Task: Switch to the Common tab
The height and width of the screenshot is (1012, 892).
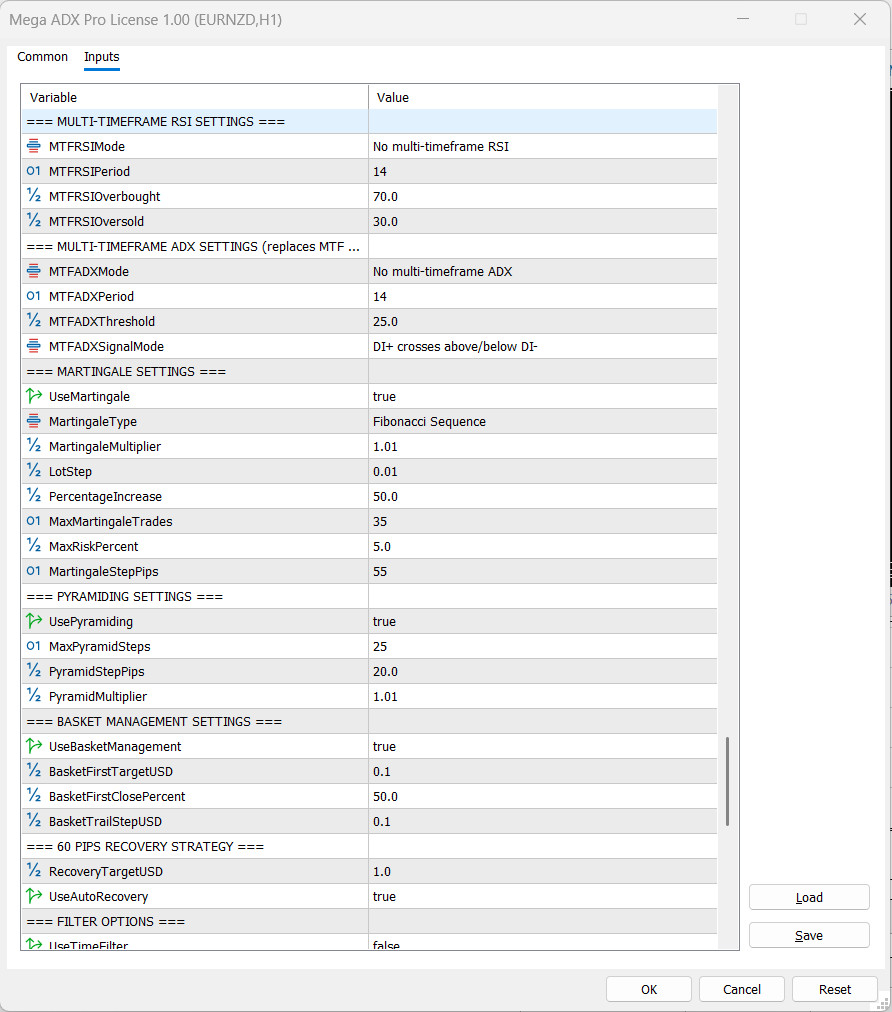Action: coord(43,57)
